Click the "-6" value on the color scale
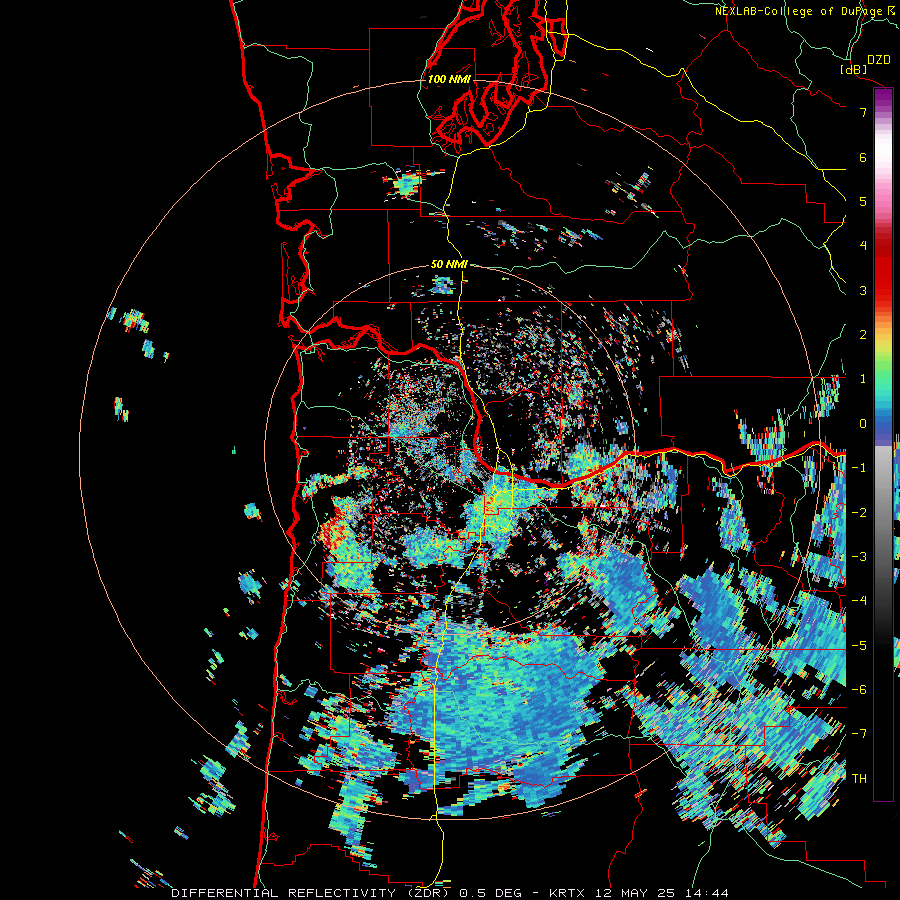 [859, 689]
